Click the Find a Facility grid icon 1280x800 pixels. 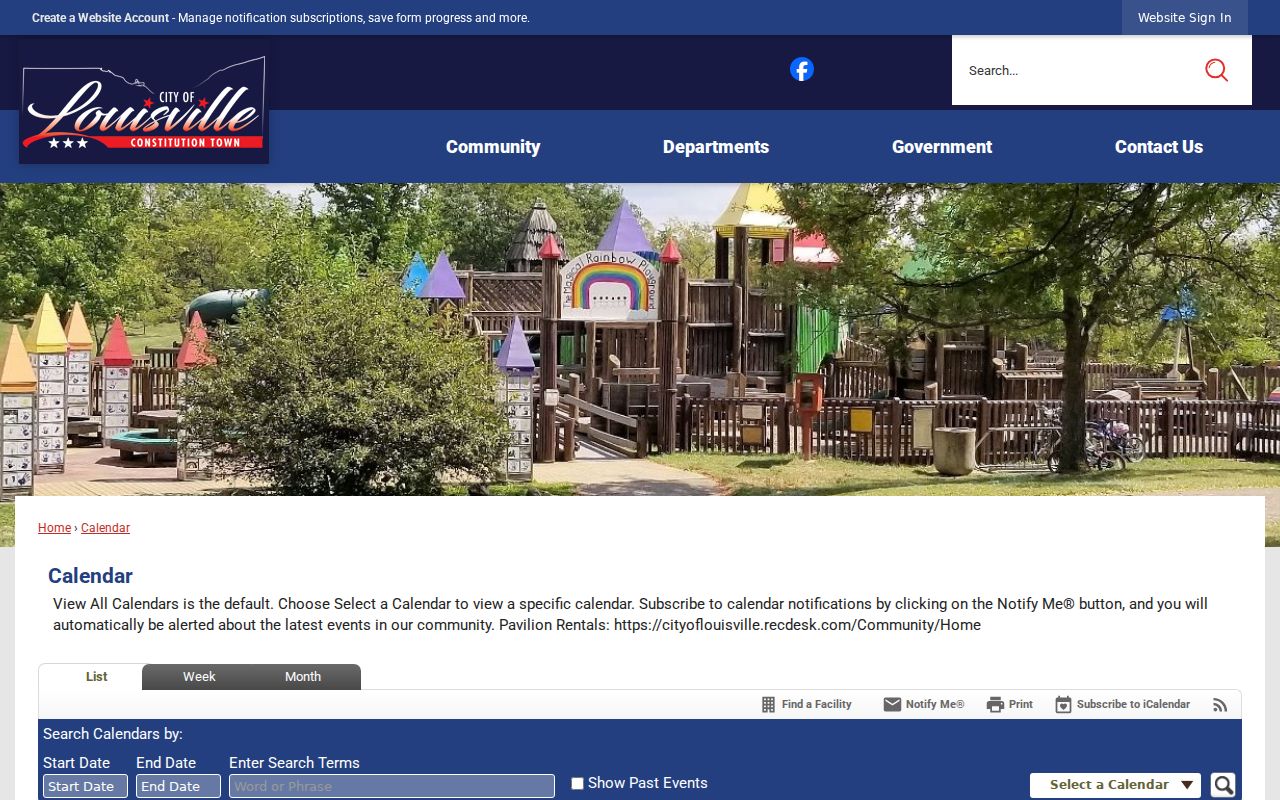click(x=768, y=705)
